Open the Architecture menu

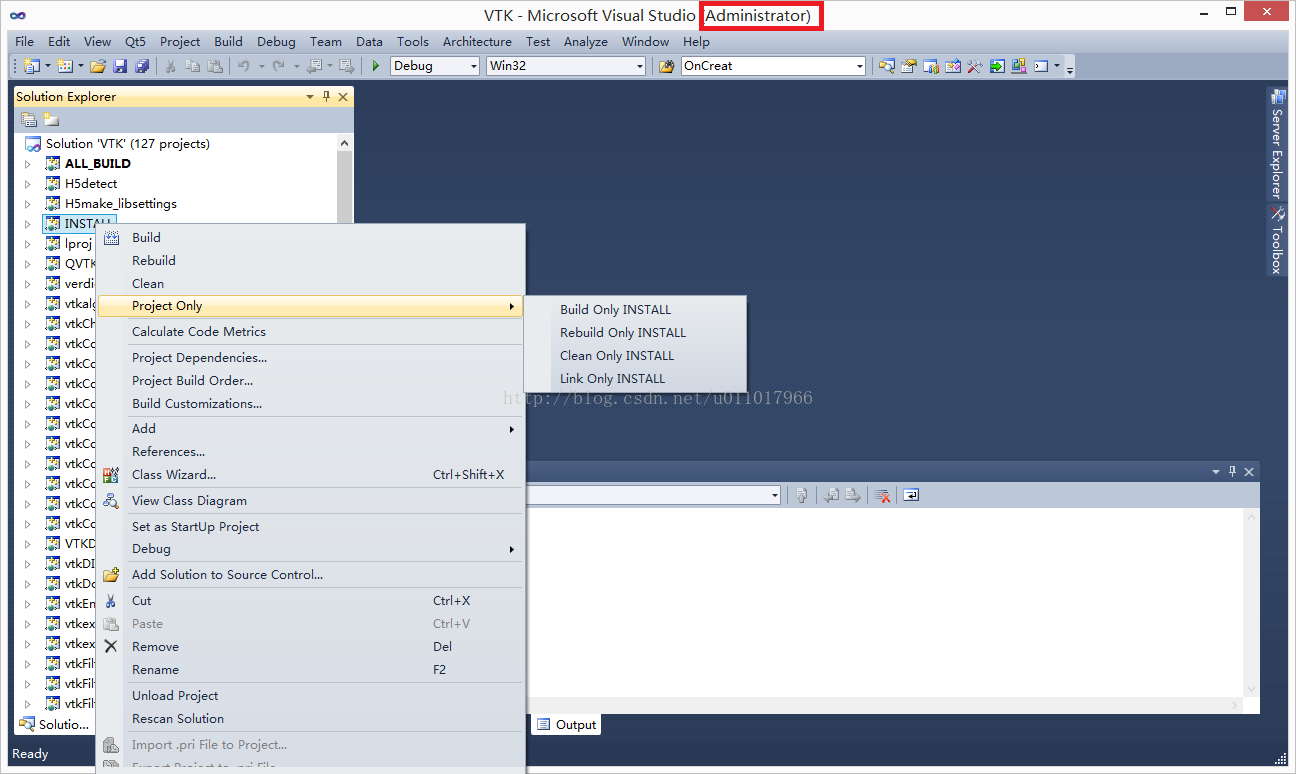click(477, 41)
